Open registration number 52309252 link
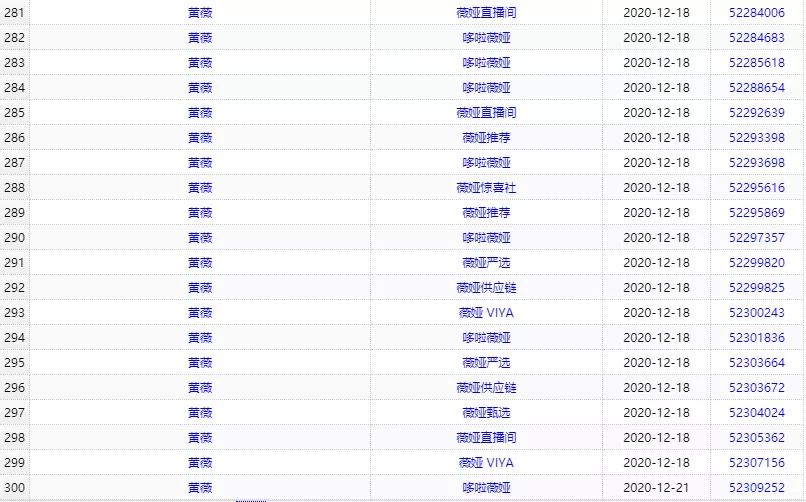The height and width of the screenshot is (502, 806). coord(757,488)
